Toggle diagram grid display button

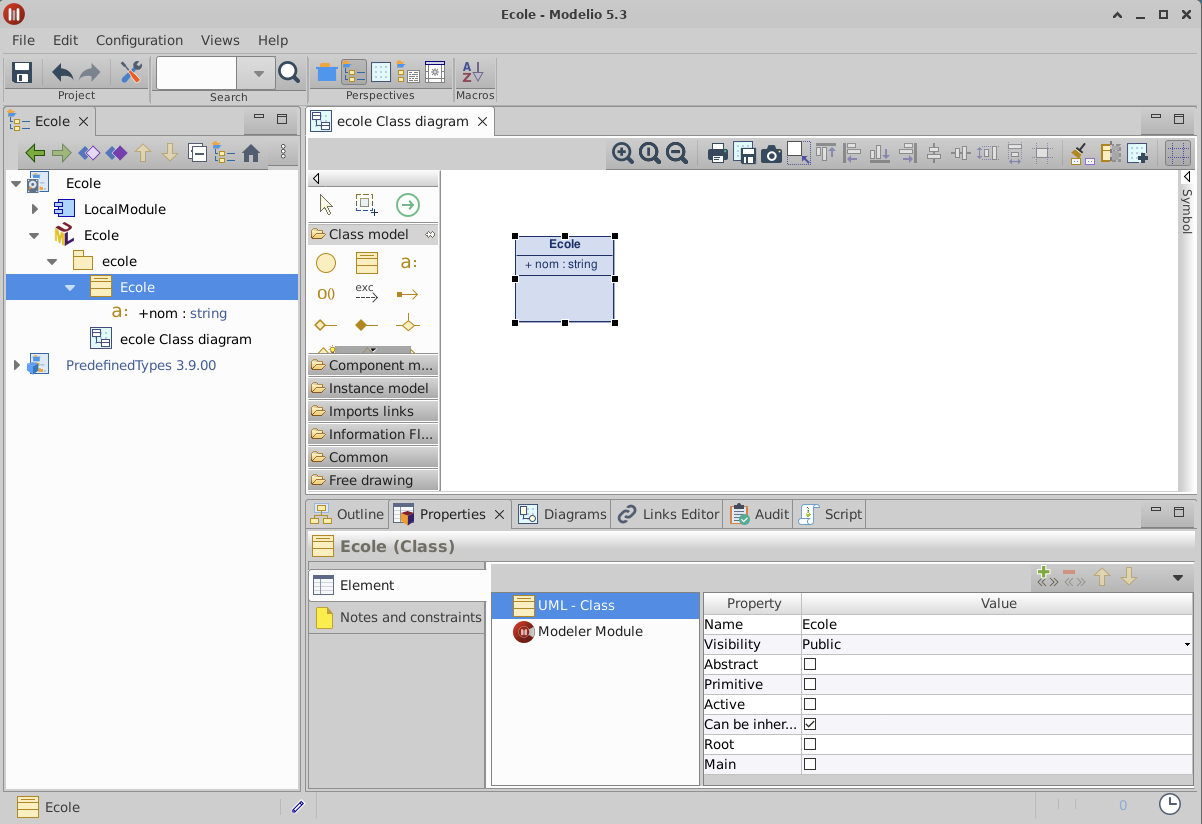tap(1178, 153)
